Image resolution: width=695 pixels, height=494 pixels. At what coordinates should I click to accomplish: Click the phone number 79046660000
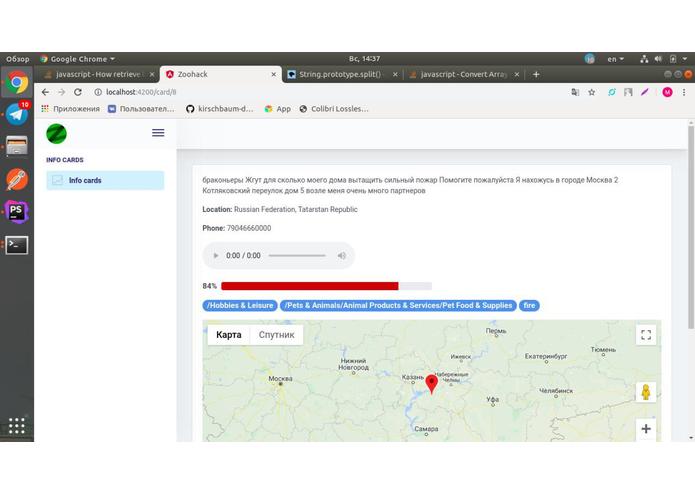coord(249,228)
